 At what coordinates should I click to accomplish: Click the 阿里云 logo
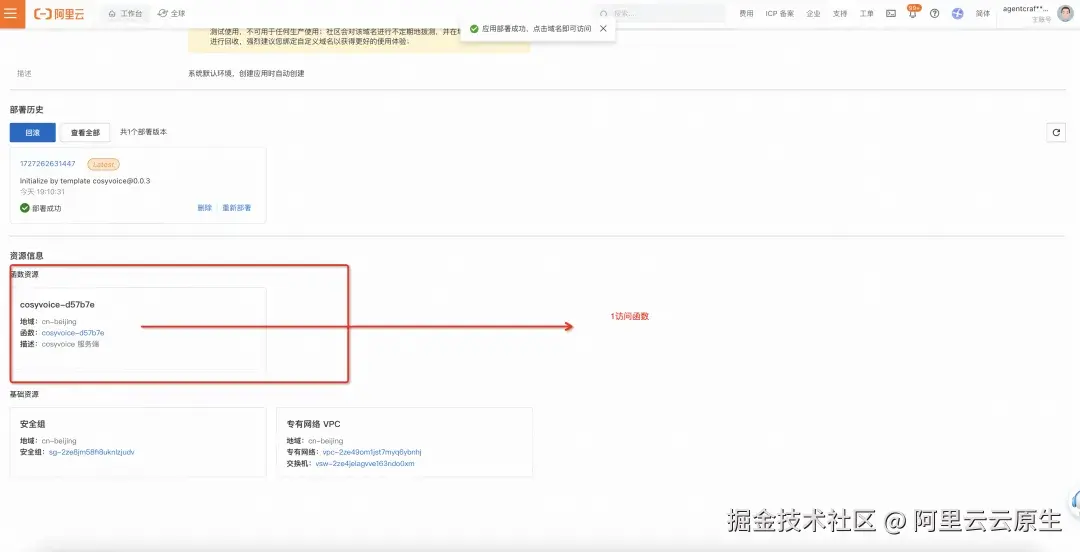point(59,14)
